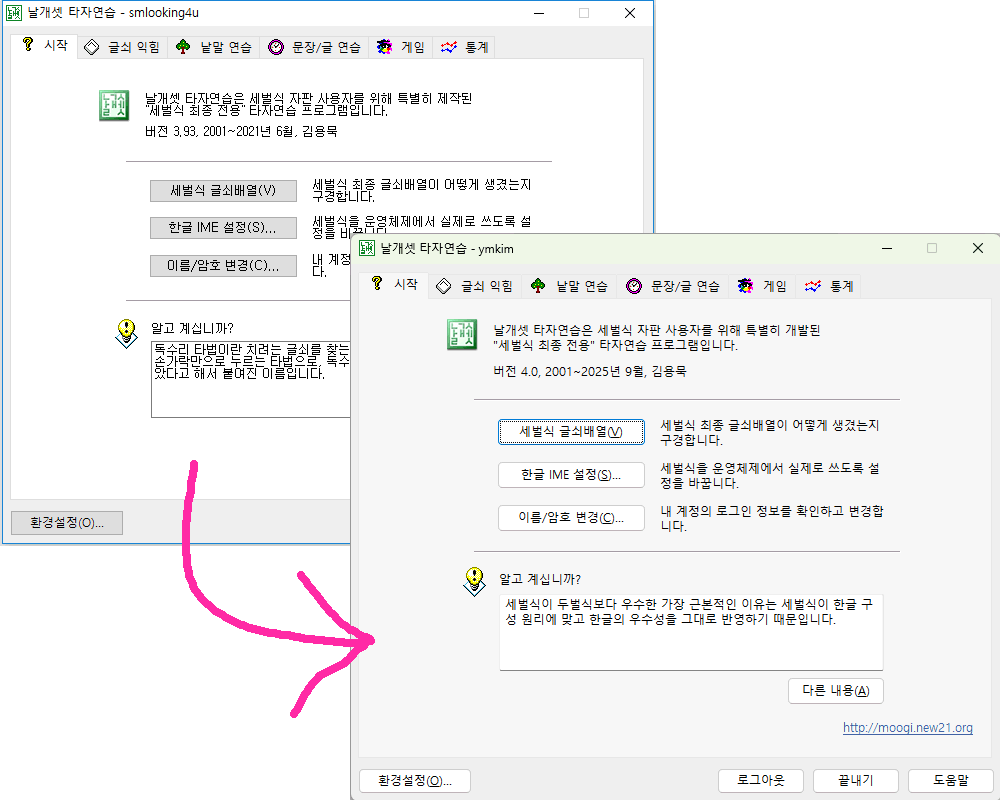
Task: Click version text "버전 3.93, 2001~2021년 6월, 김용묵"
Action: point(241,131)
